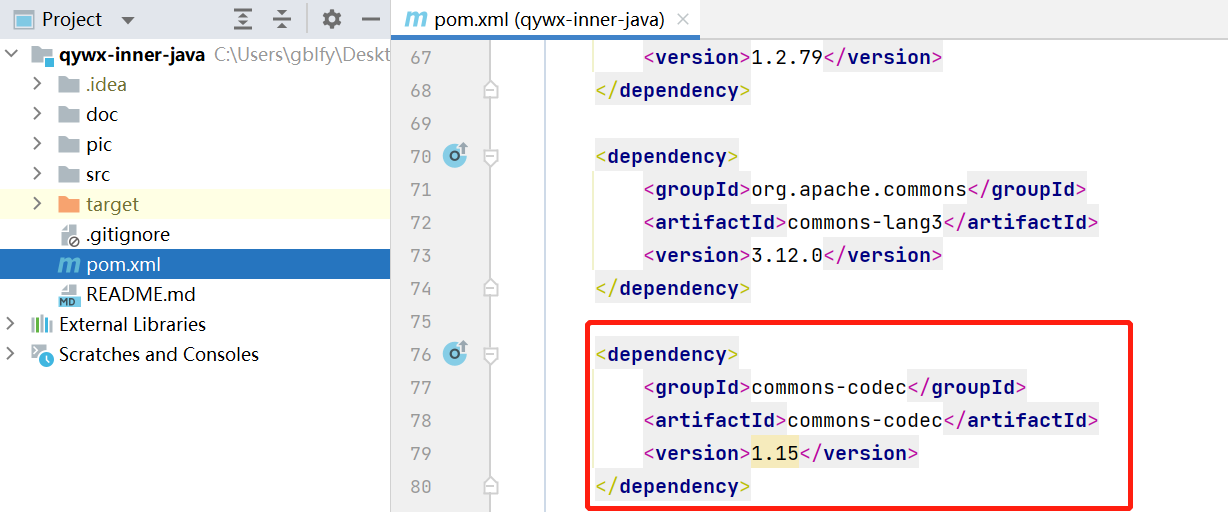Viewport: 1228px width, 512px height.
Task: Open Project panel settings gear
Action: (332, 19)
